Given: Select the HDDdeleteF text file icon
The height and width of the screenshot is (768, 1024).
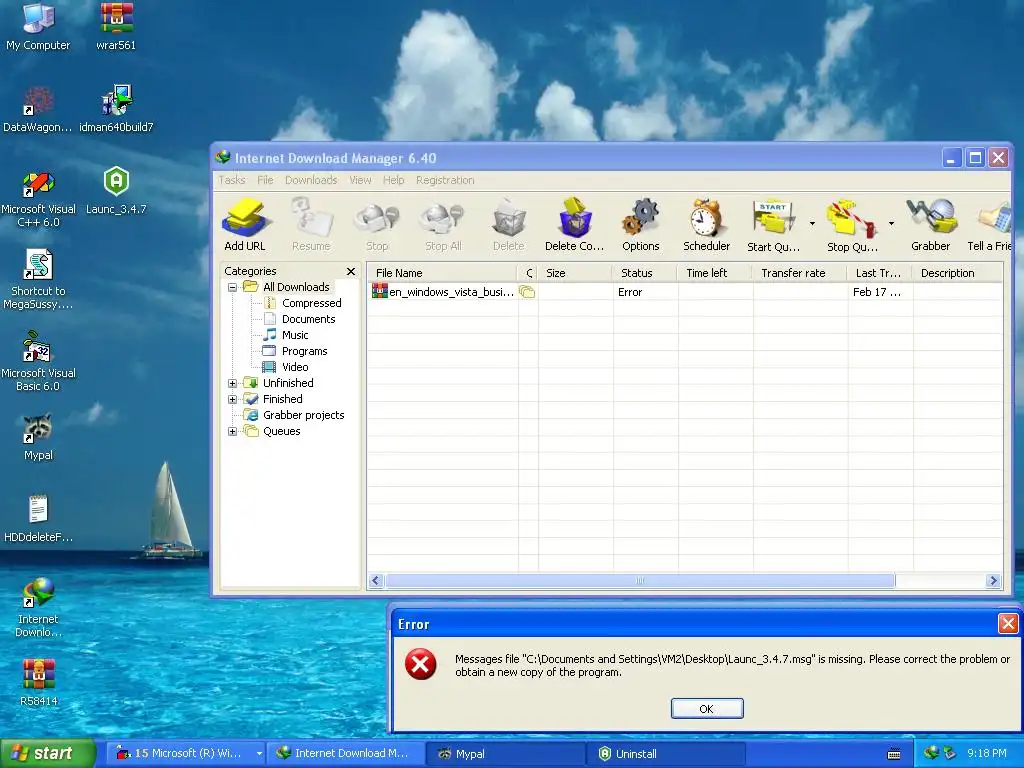Looking at the screenshot, I should (x=38, y=519).
